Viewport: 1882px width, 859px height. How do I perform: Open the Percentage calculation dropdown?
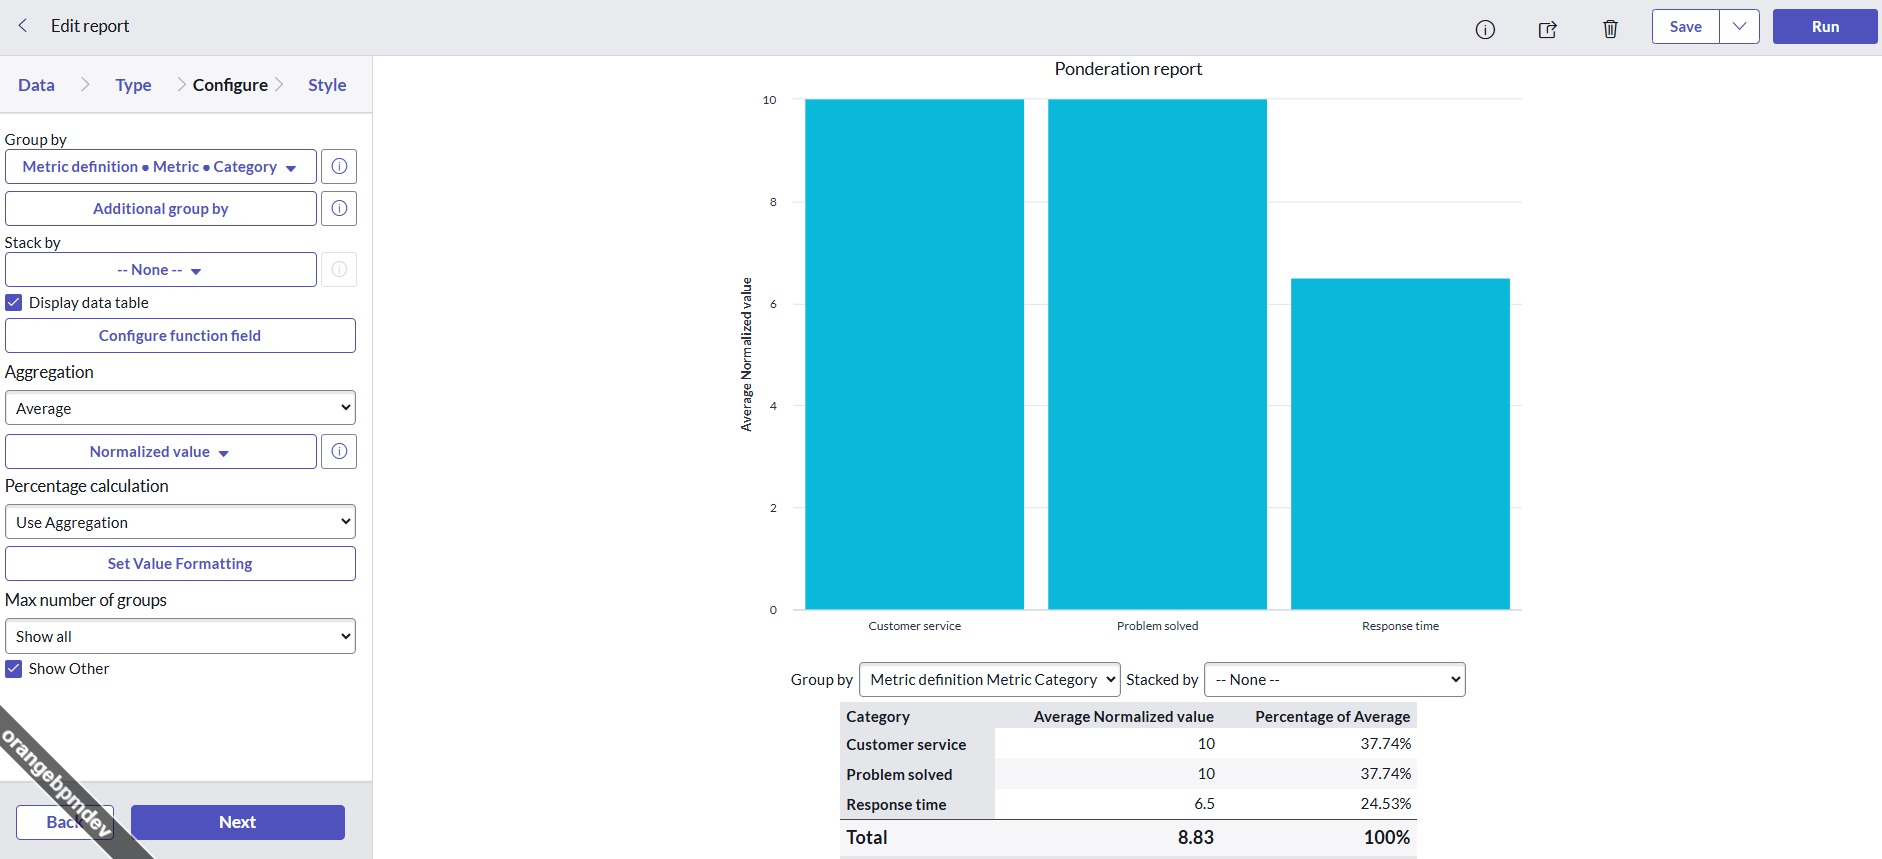point(180,522)
